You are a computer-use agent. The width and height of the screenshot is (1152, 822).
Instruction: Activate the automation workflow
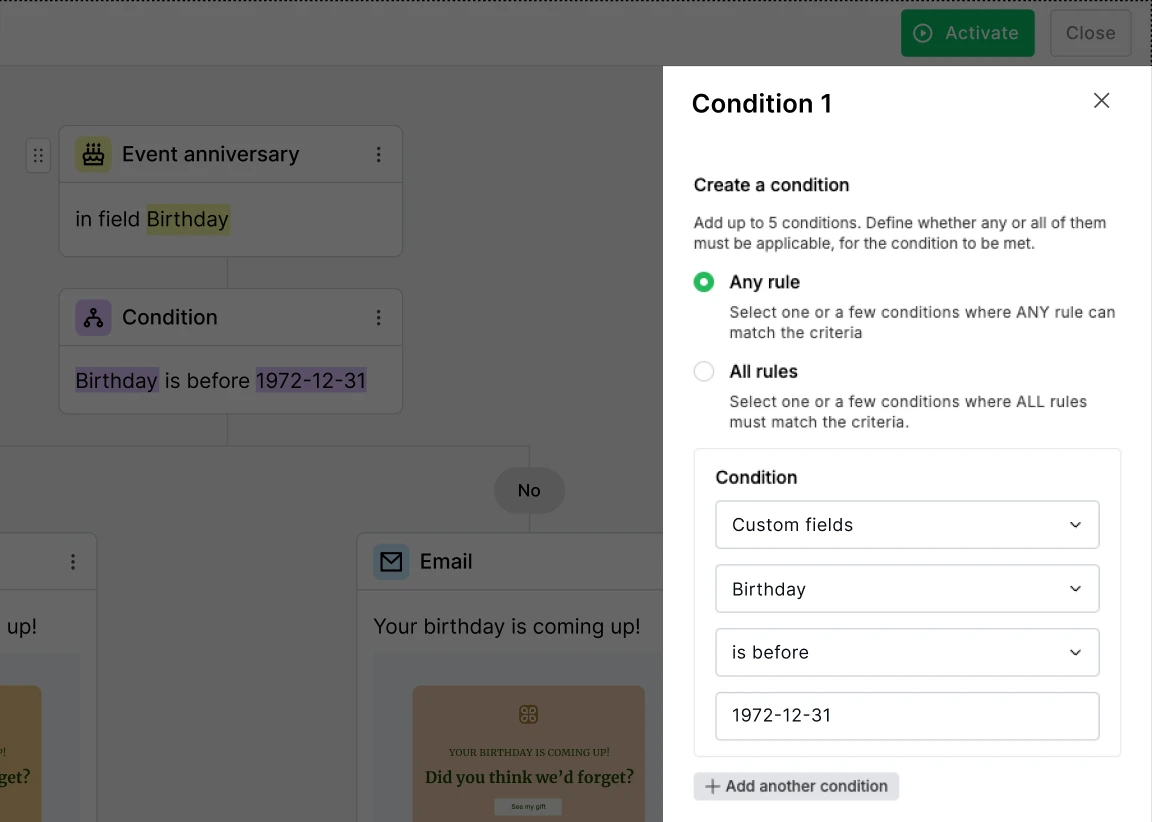click(967, 32)
